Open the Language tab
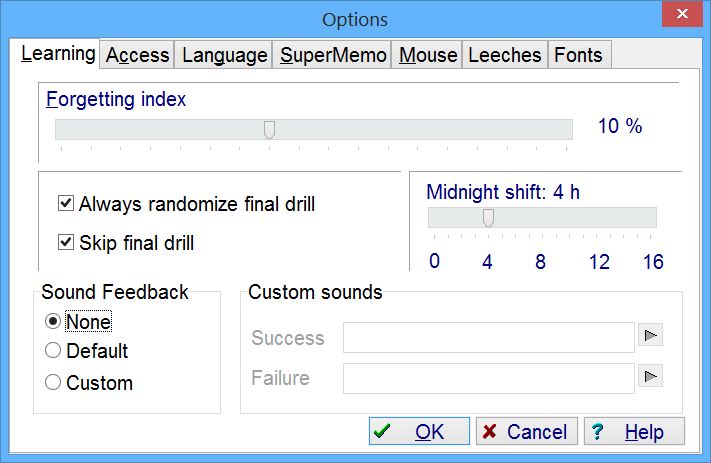Viewport: 711px width, 463px height. tap(224, 55)
